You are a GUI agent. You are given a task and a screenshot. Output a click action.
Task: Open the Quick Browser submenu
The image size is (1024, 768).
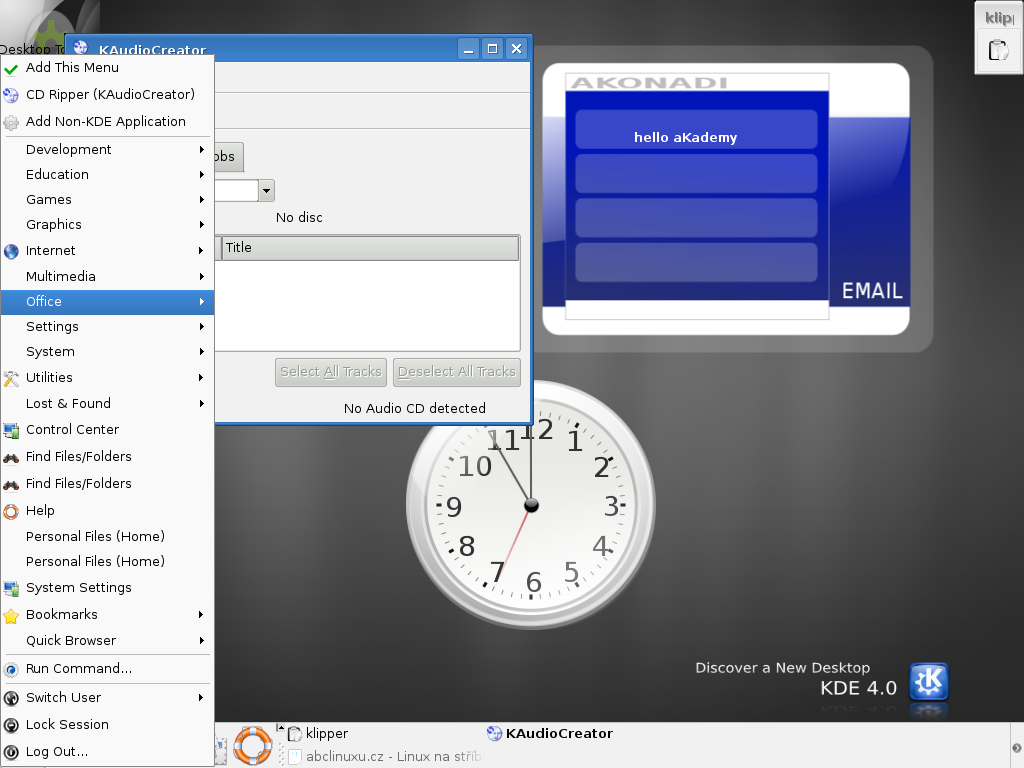[x=107, y=641]
